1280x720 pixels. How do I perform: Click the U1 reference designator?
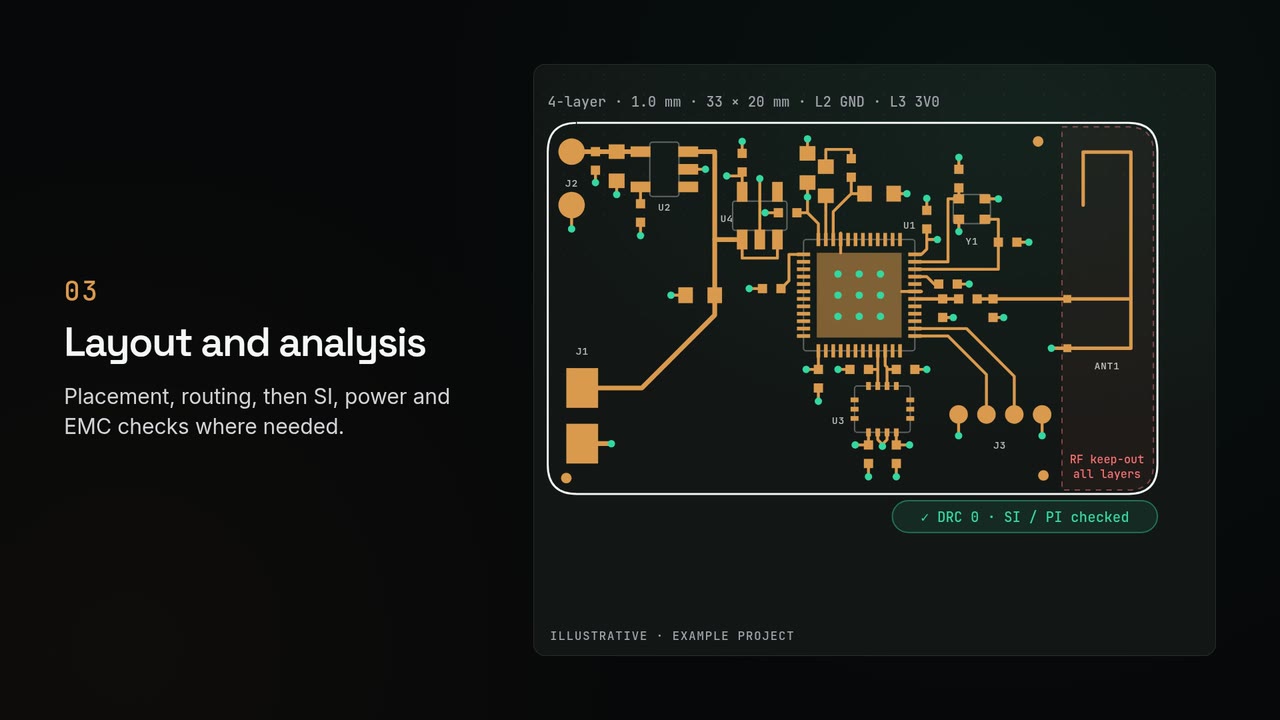[x=909, y=226]
